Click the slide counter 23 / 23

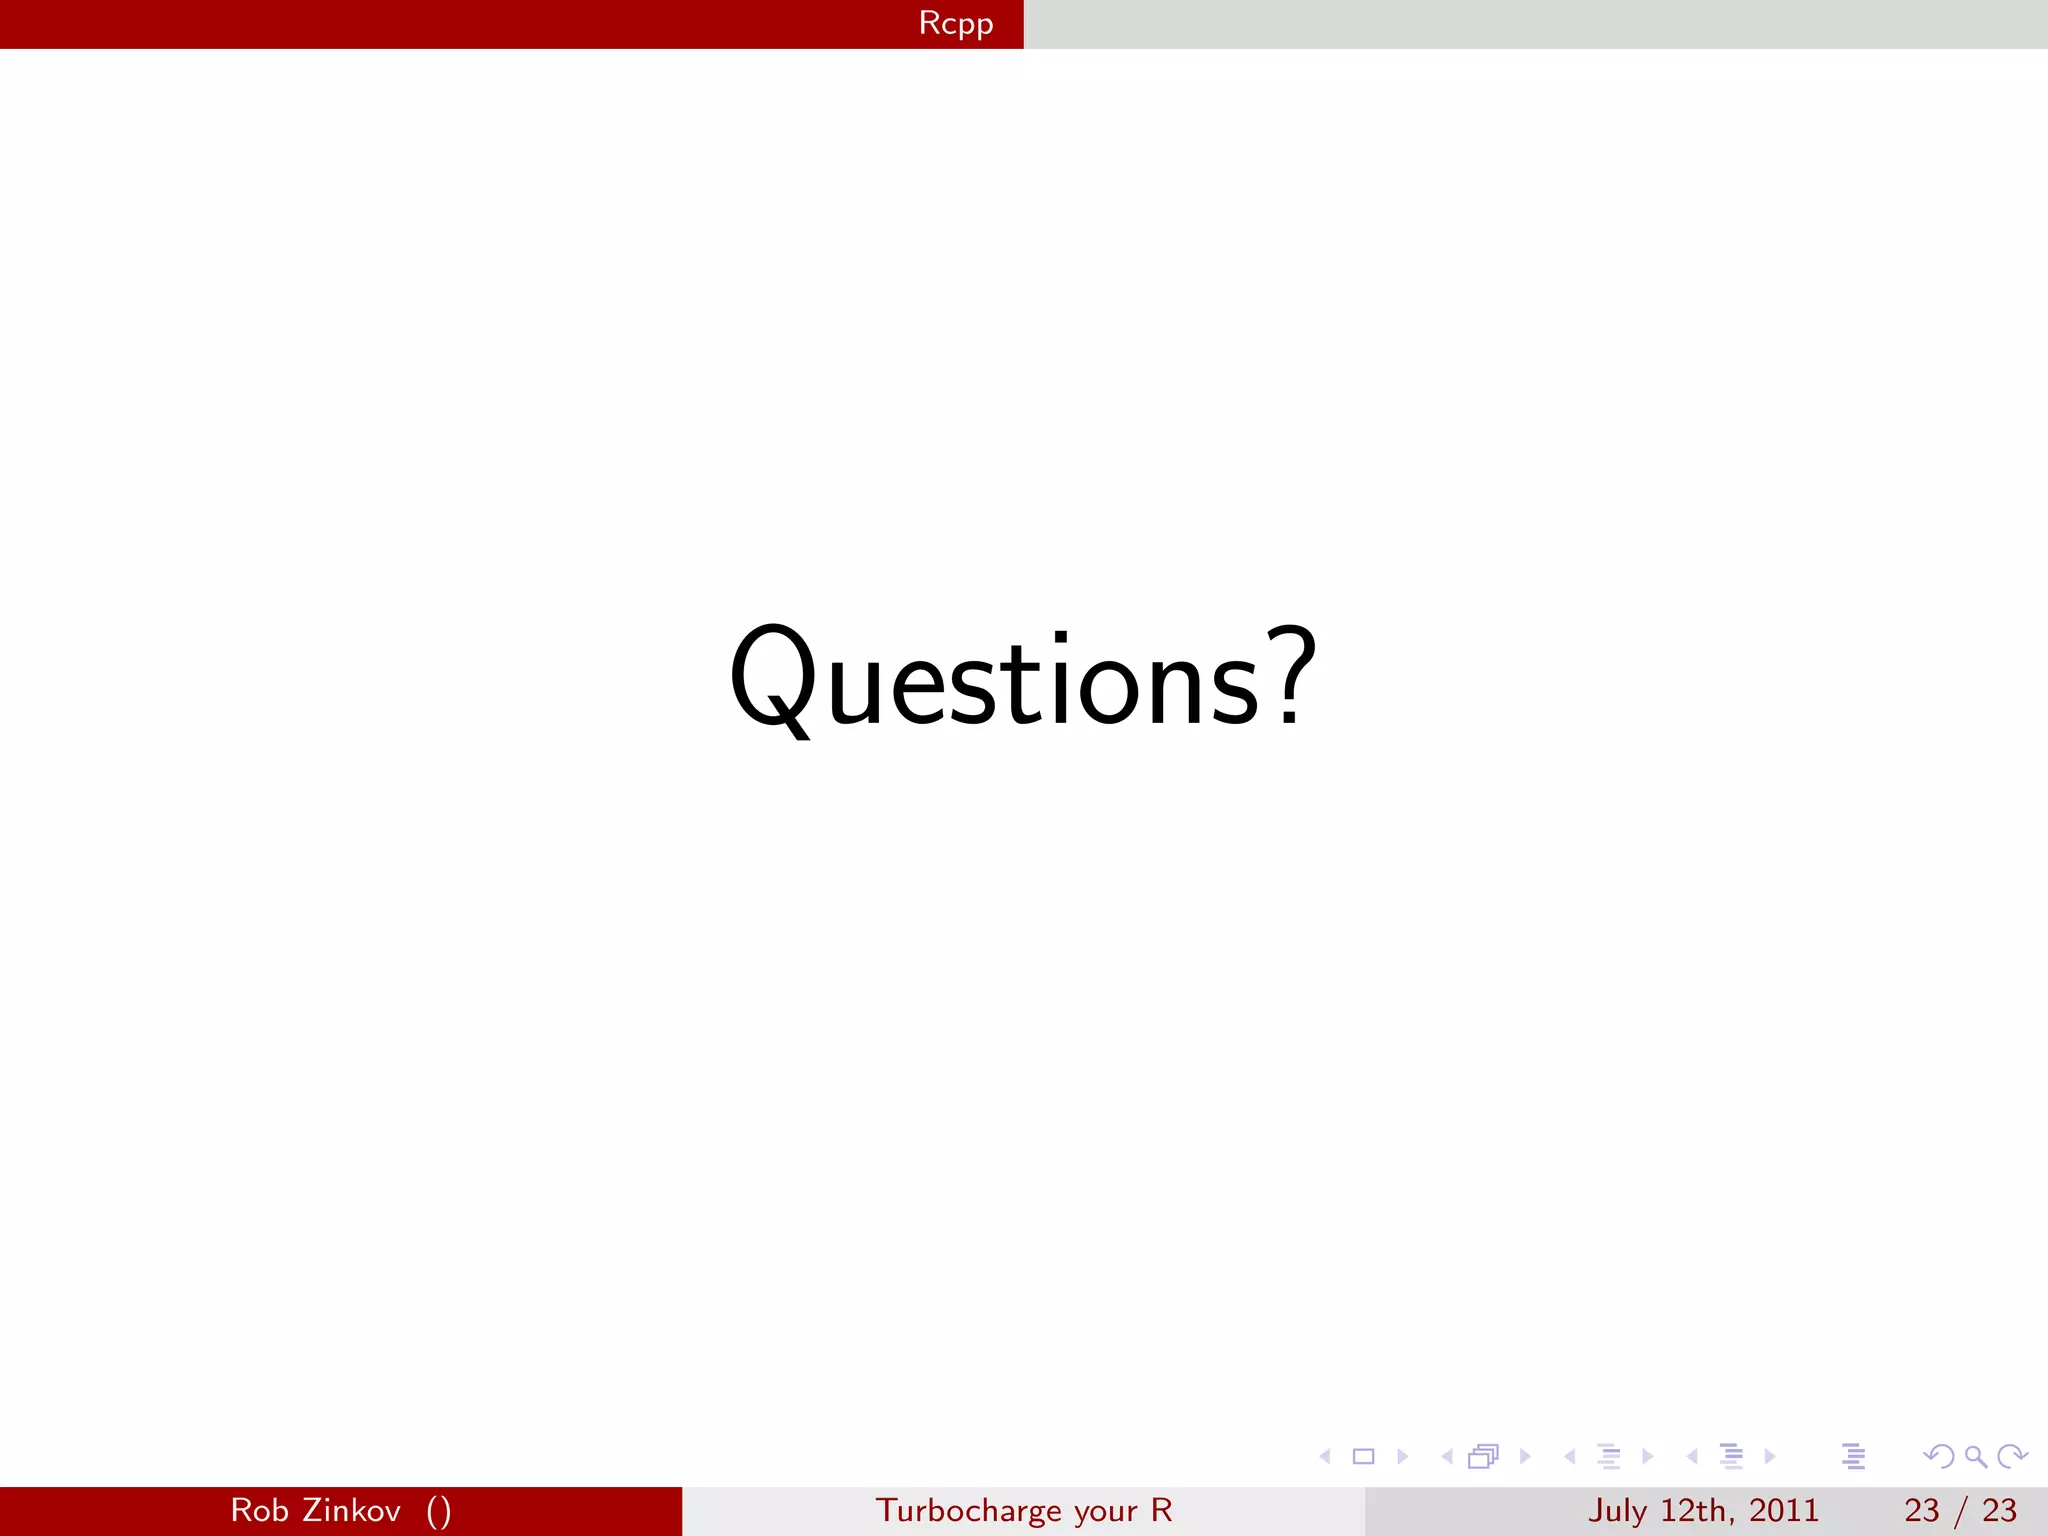pos(1960,1510)
